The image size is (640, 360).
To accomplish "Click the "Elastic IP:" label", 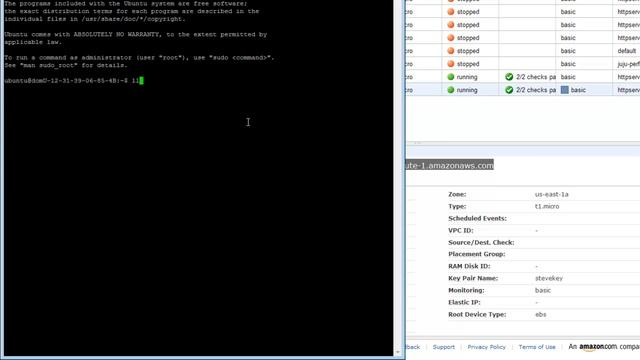I will pos(464,302).
